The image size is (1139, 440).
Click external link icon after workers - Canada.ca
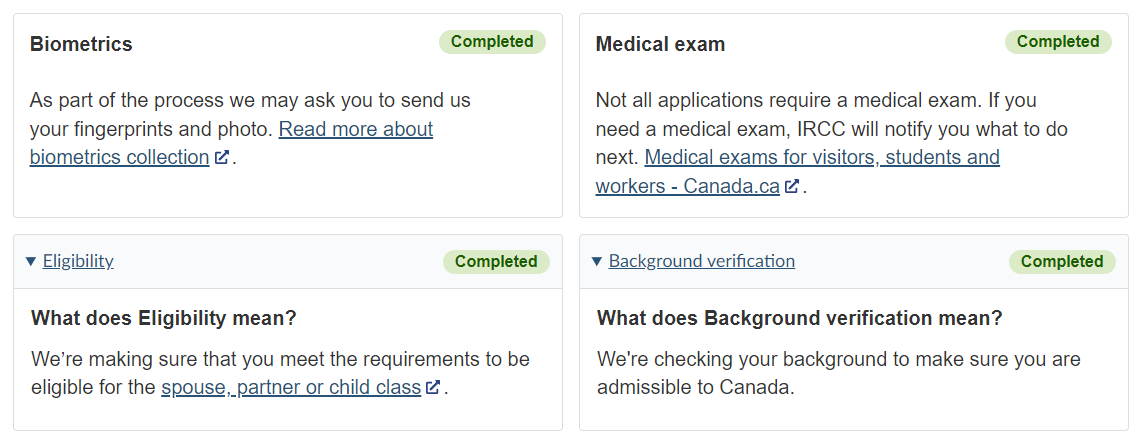pyautogui.click(x=792, y=186)
